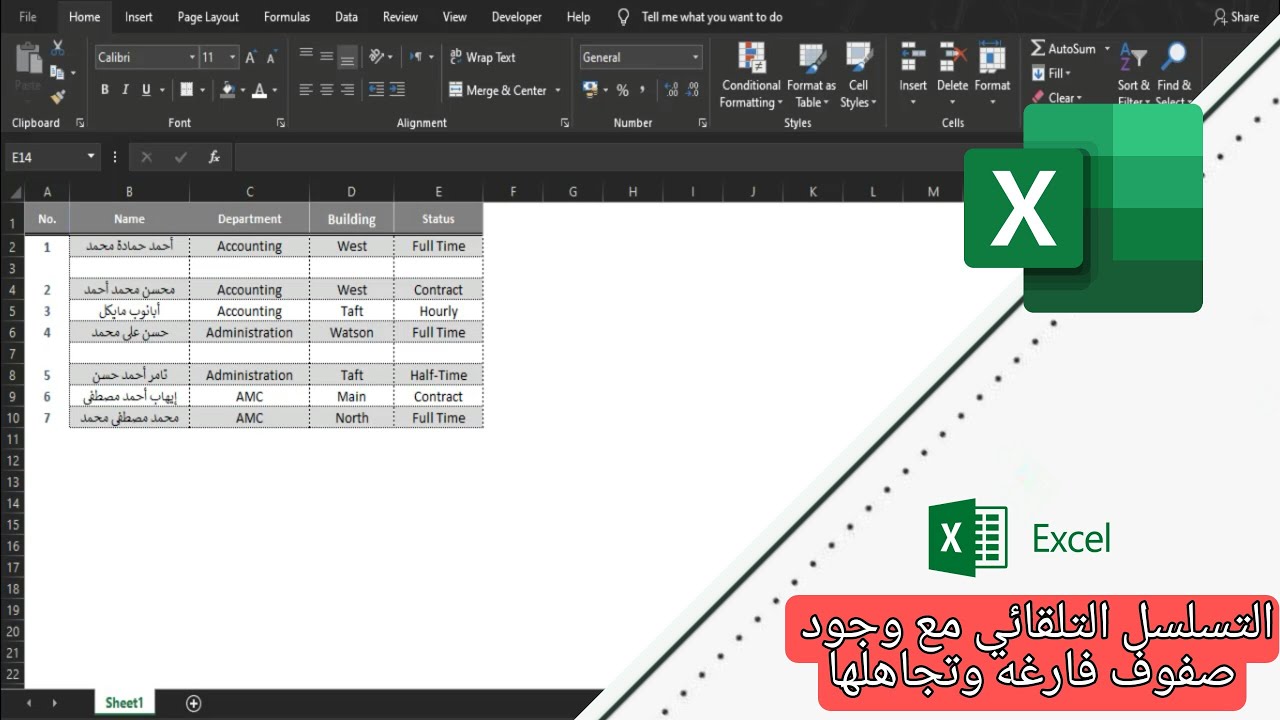The image size is (1280, 720).
Task: Toggle Wrap Text
Action: 483,57
